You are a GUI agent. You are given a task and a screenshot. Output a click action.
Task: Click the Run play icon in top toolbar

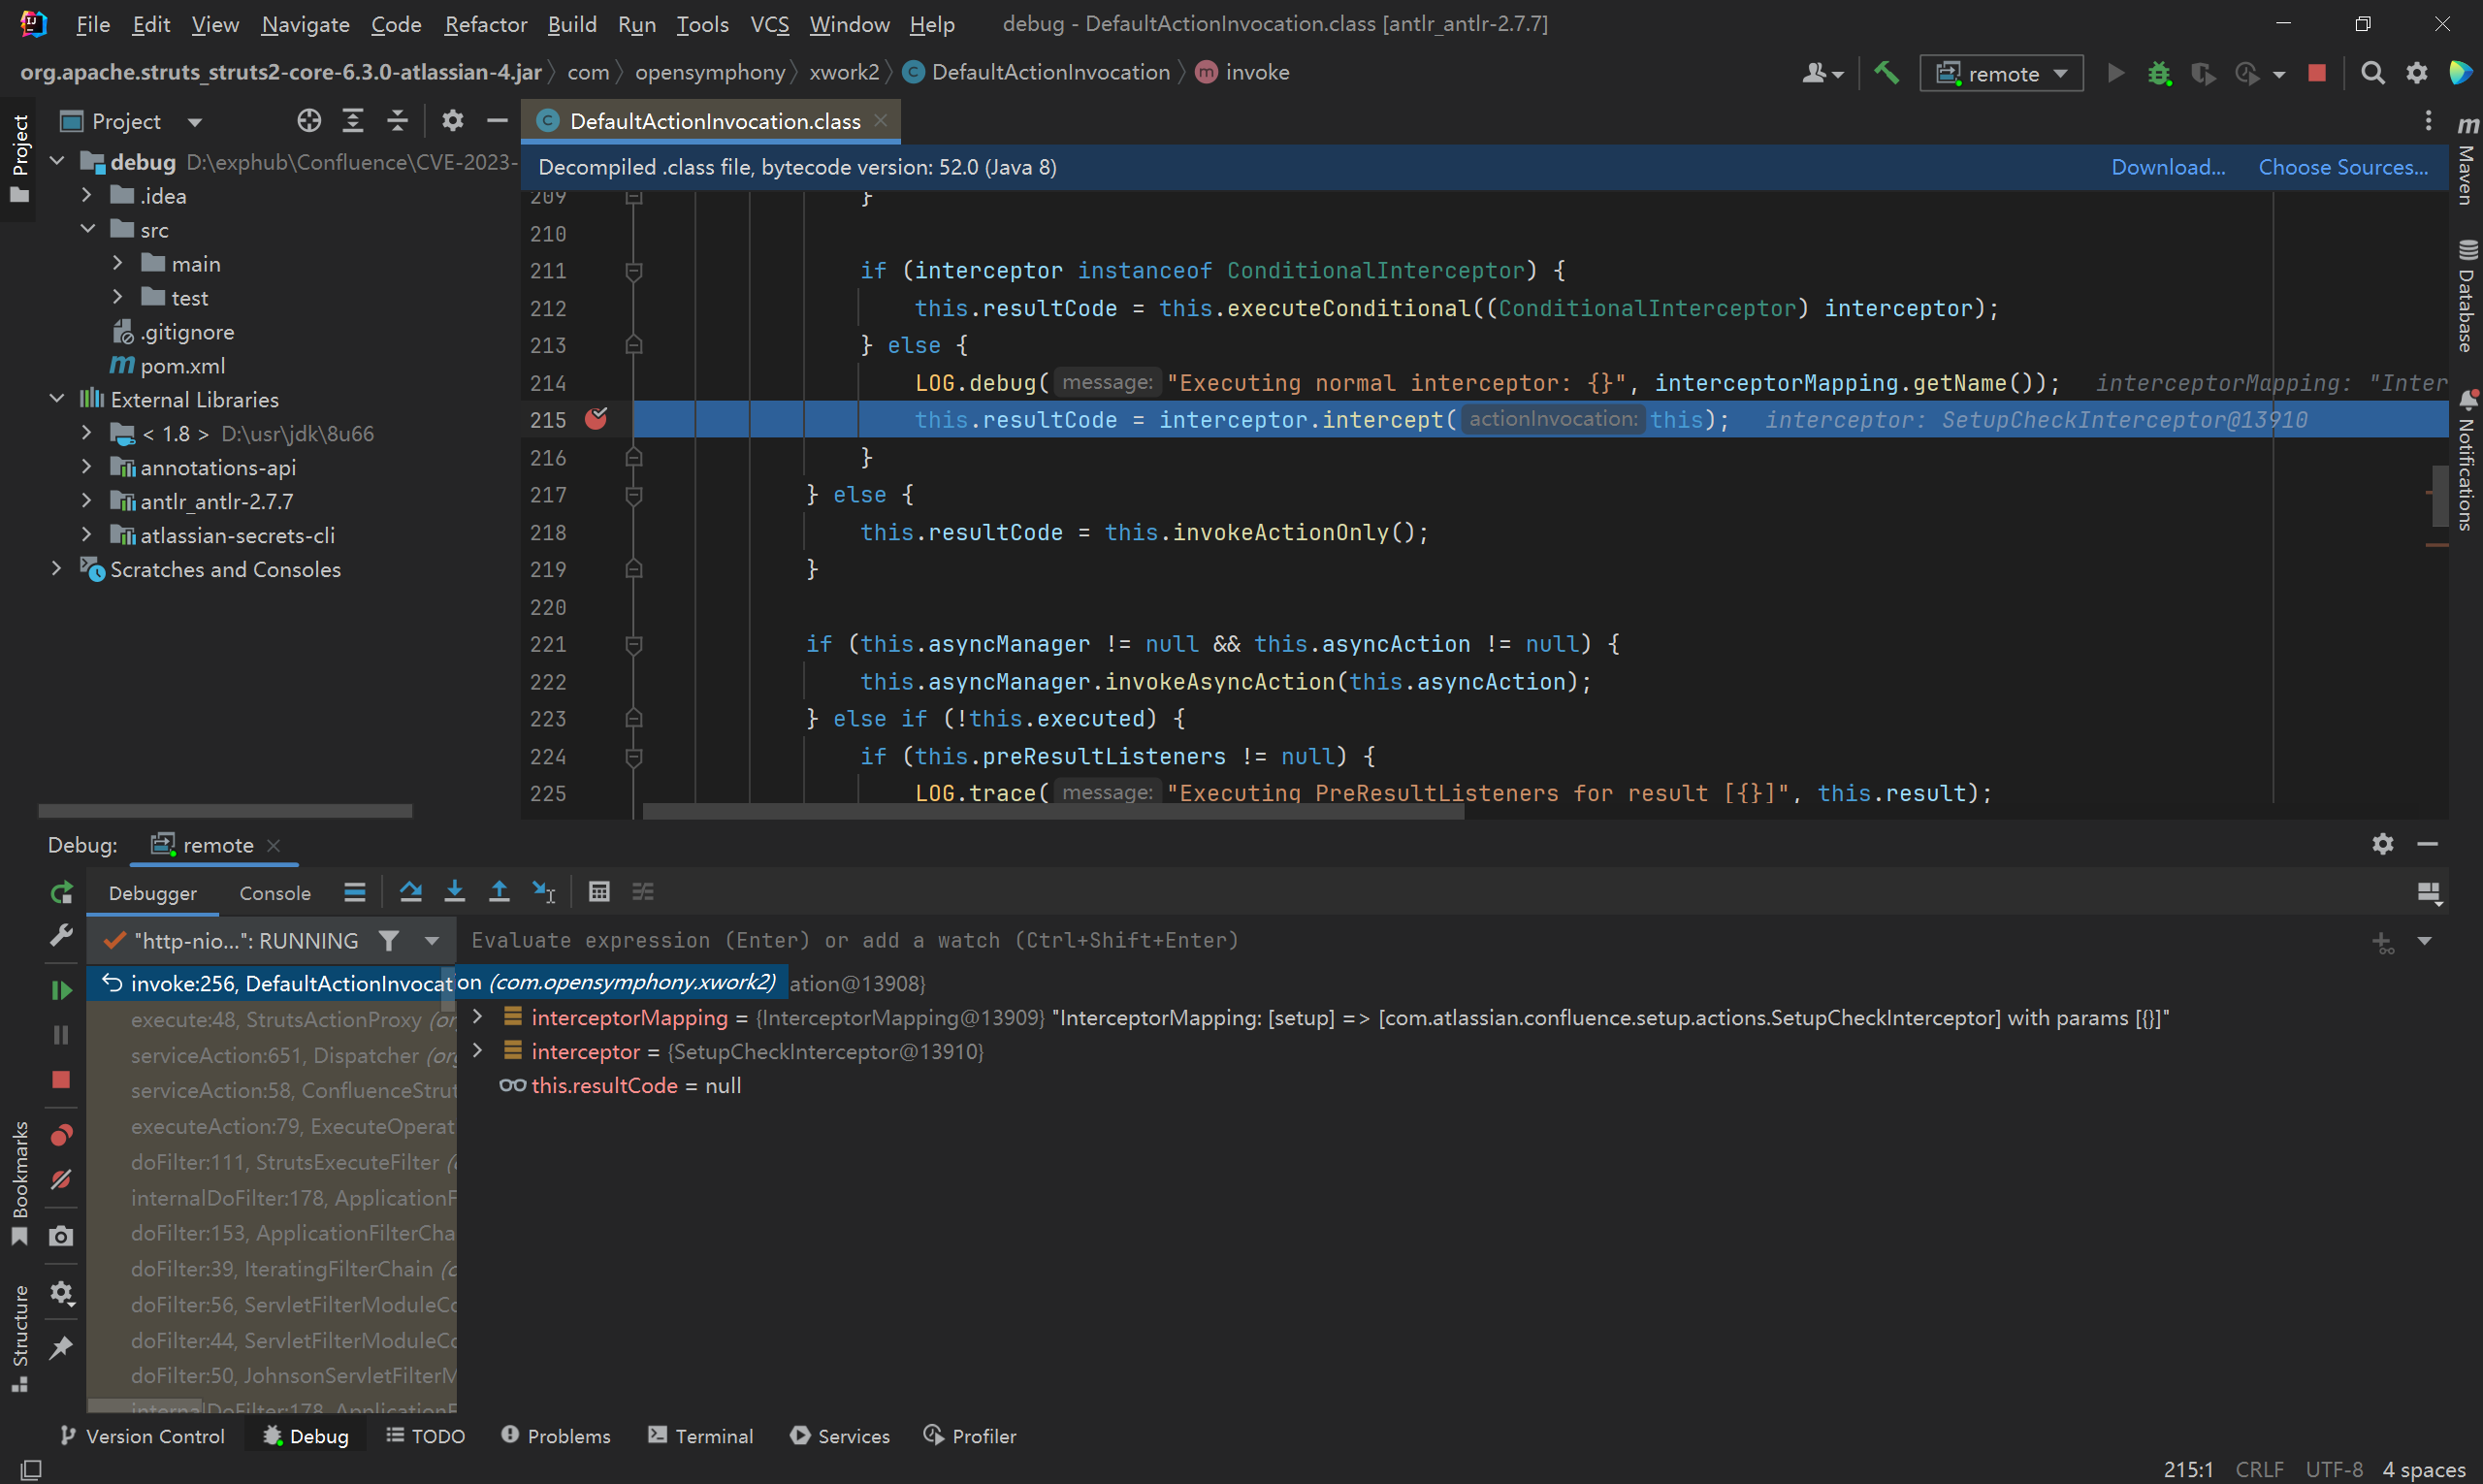[x=2115, y=73]
